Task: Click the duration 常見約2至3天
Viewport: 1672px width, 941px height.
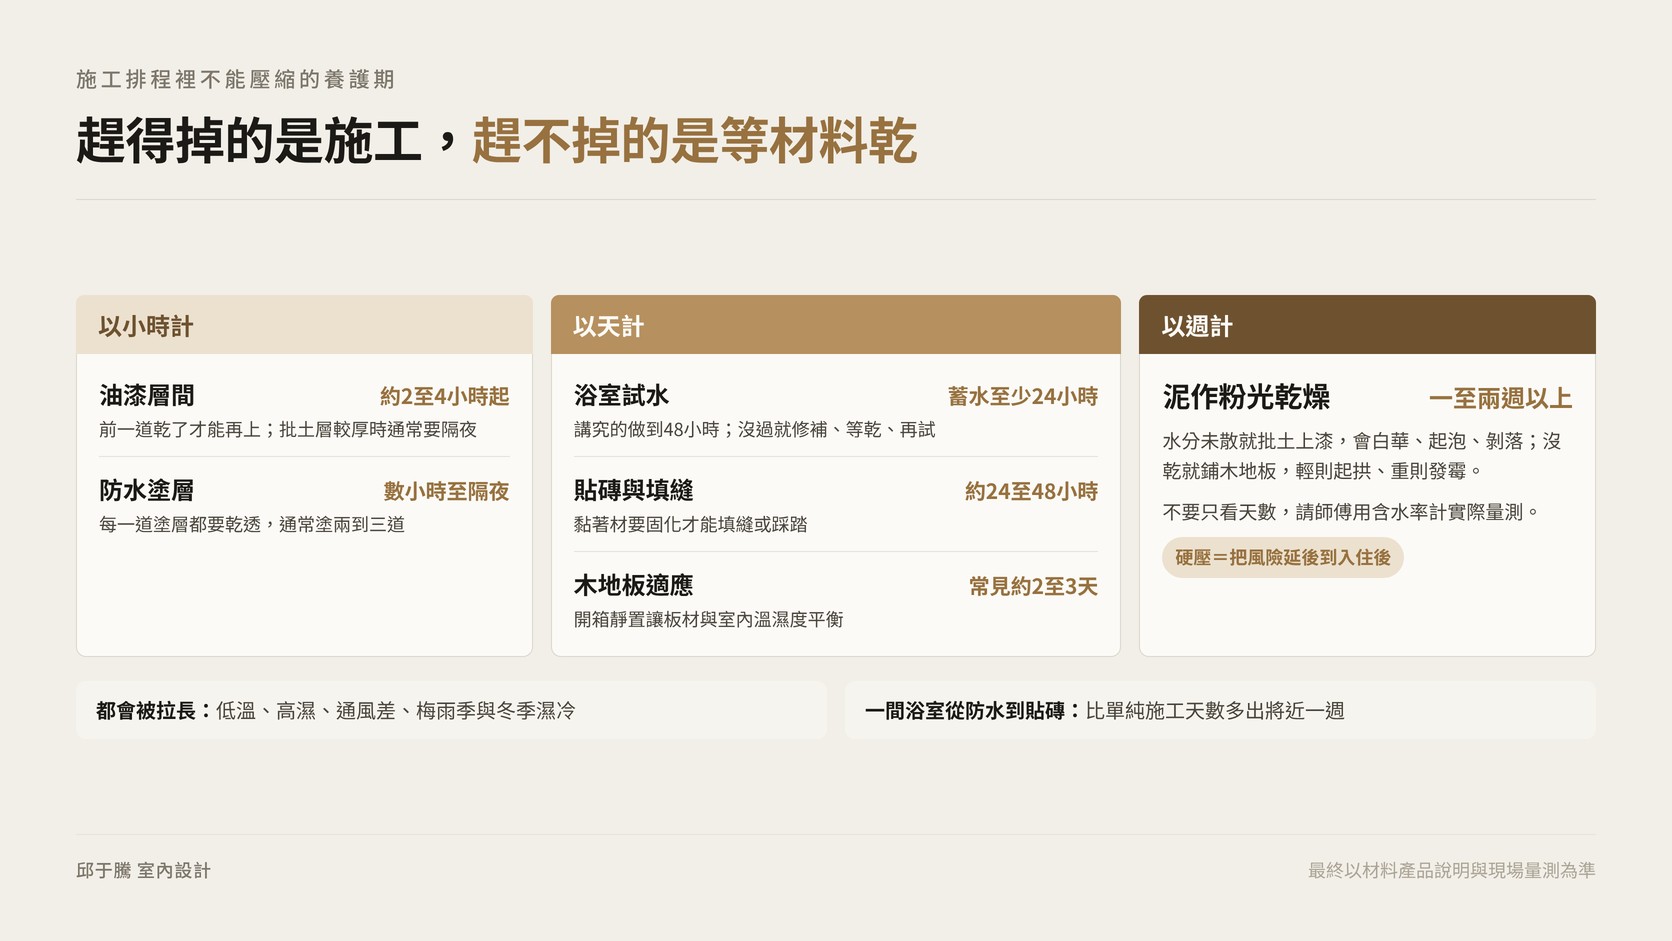Action: click(1033, 587)
